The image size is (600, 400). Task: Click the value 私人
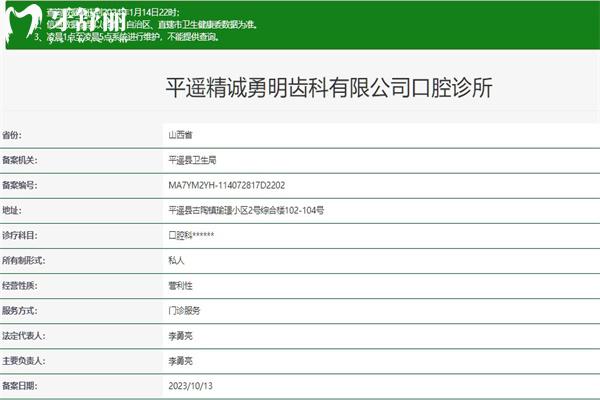pos(176,261)
